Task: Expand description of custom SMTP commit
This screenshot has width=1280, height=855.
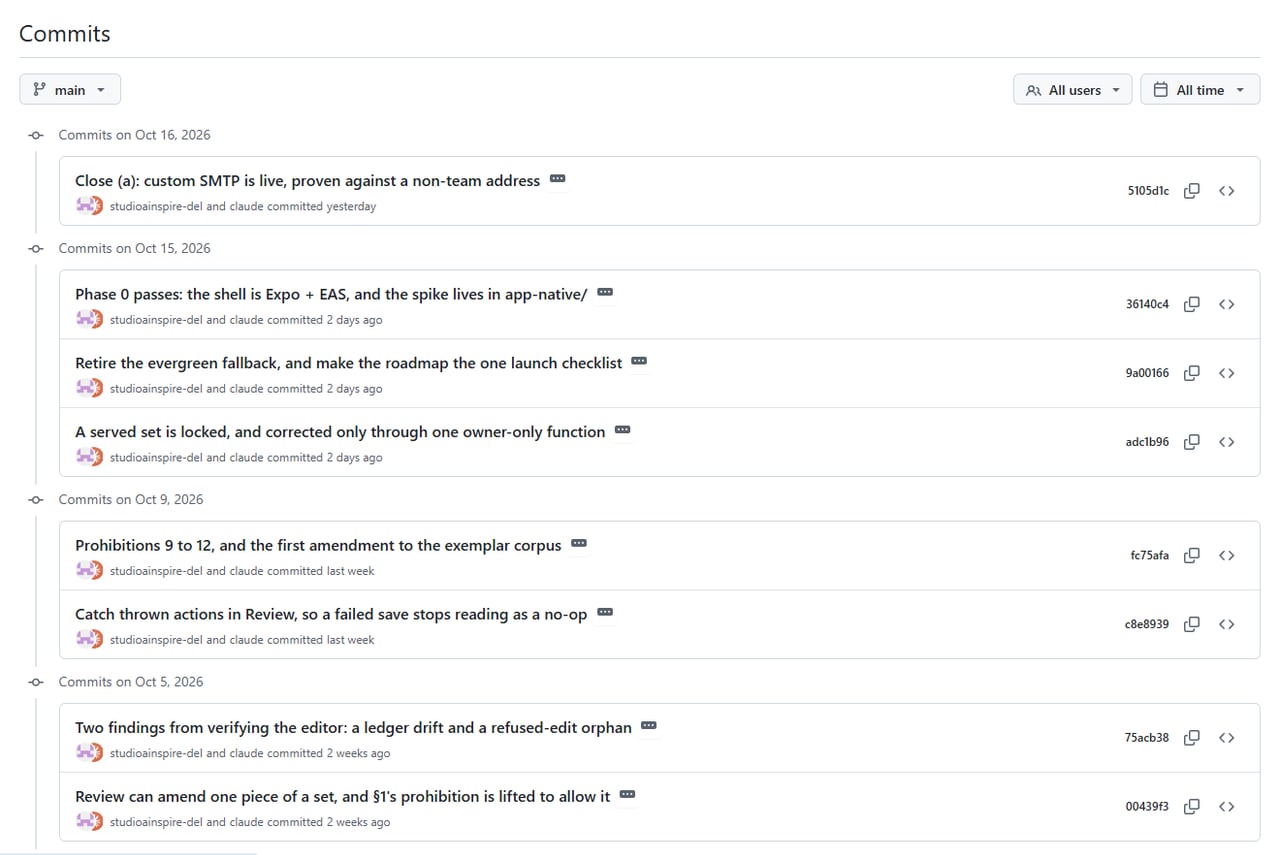Action: click(x=558, y=179)
